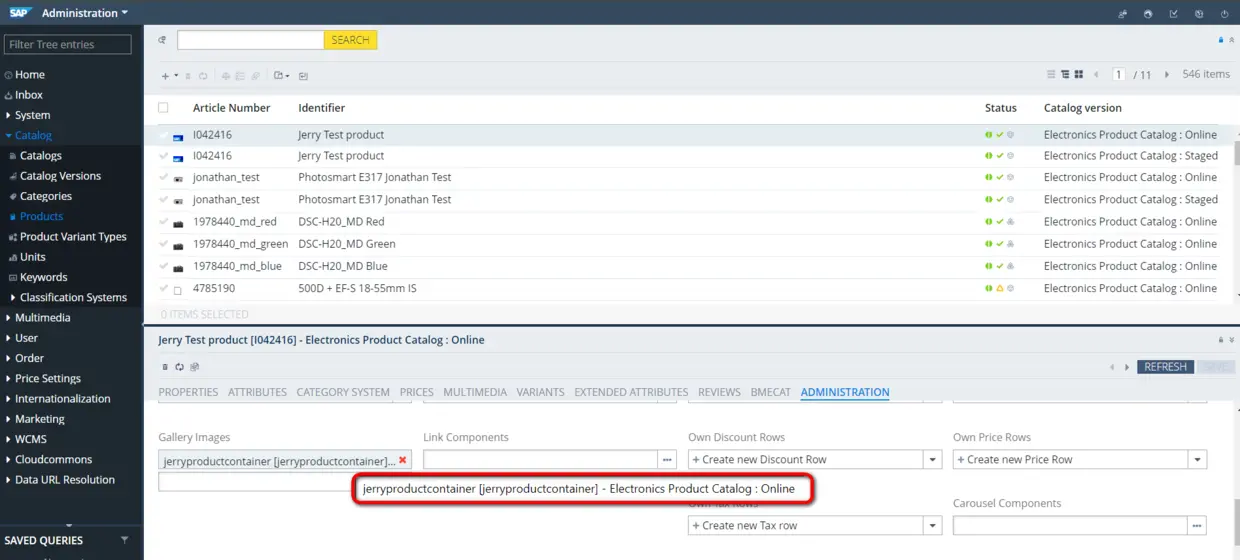
Task: Select the 1978440_md_red product row checkbox
Action: 164,222
